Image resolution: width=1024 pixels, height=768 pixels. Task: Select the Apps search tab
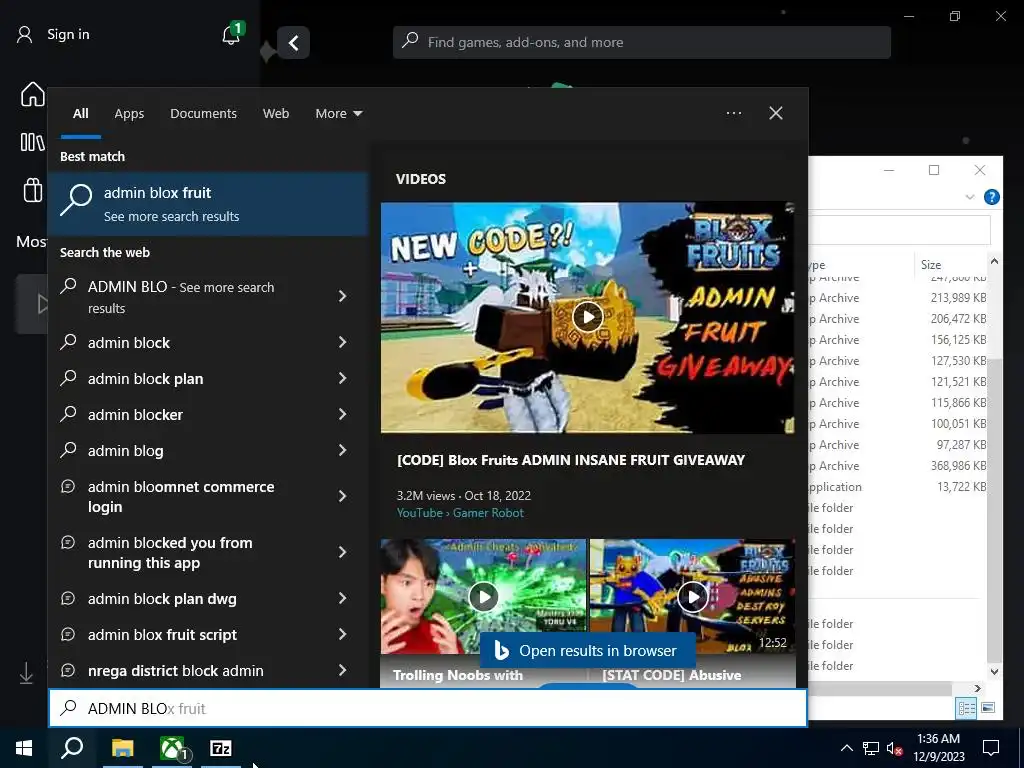click(x=129, y=114)
